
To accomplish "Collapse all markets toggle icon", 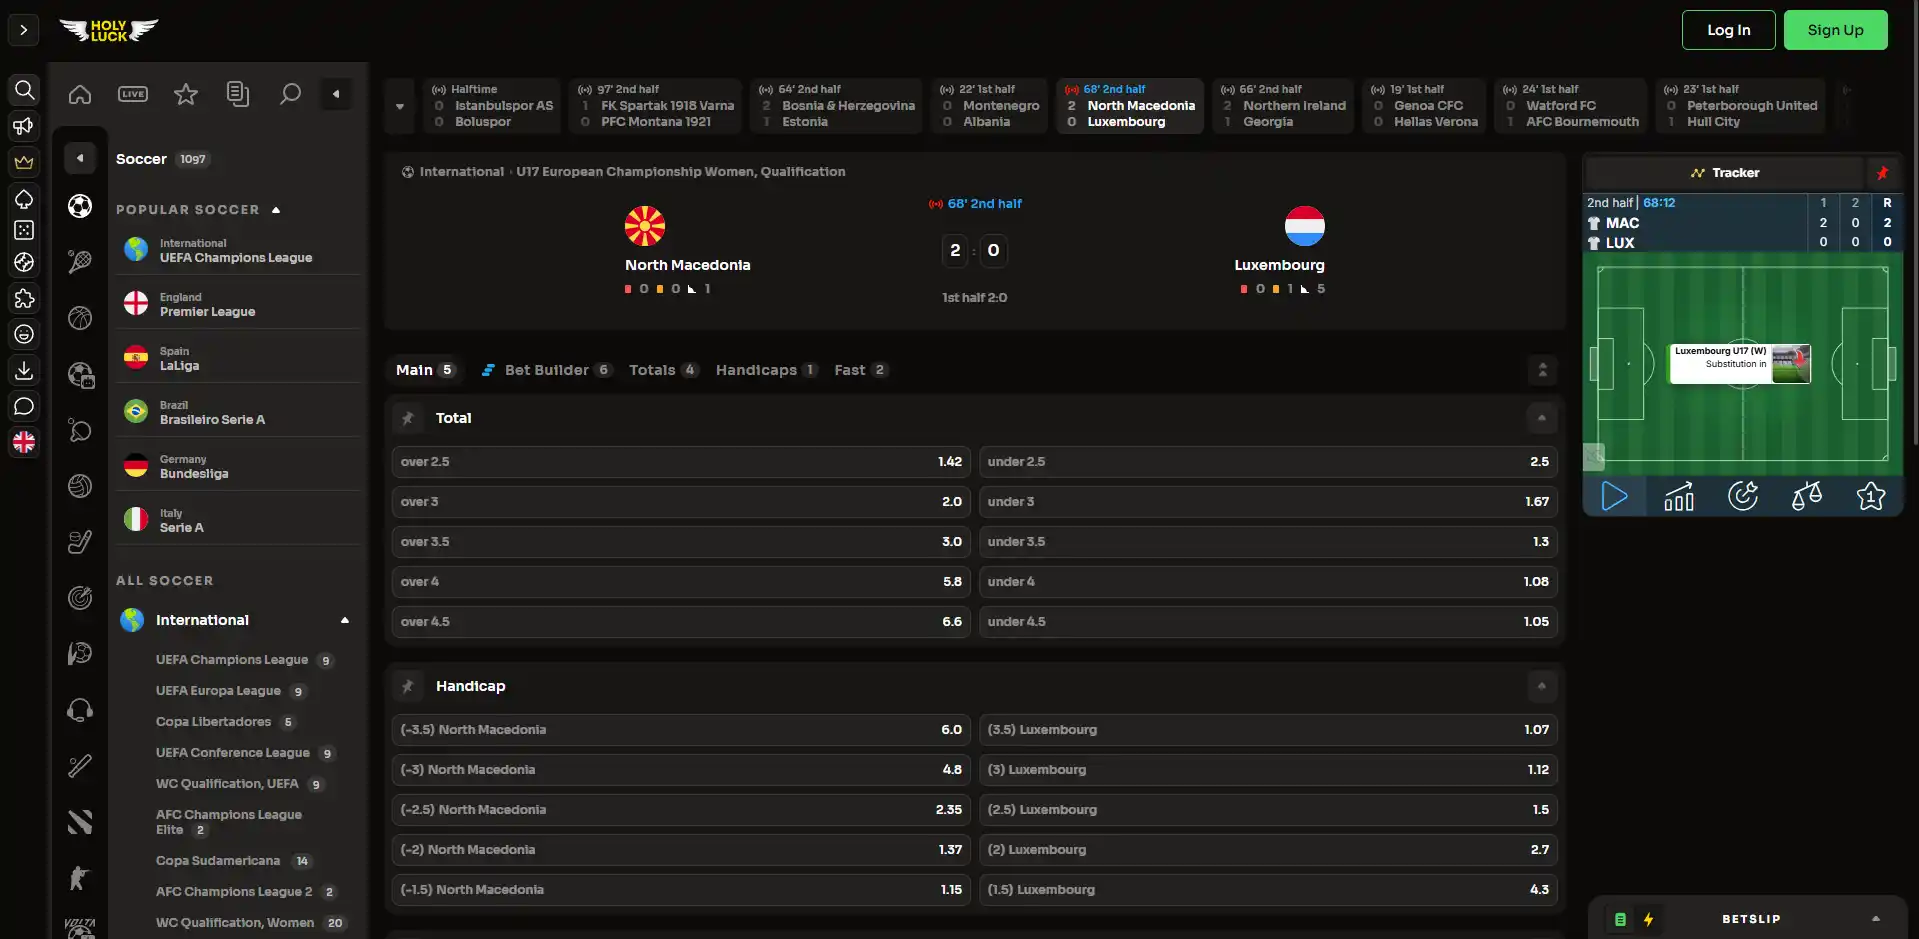I will coord(1542,370).
